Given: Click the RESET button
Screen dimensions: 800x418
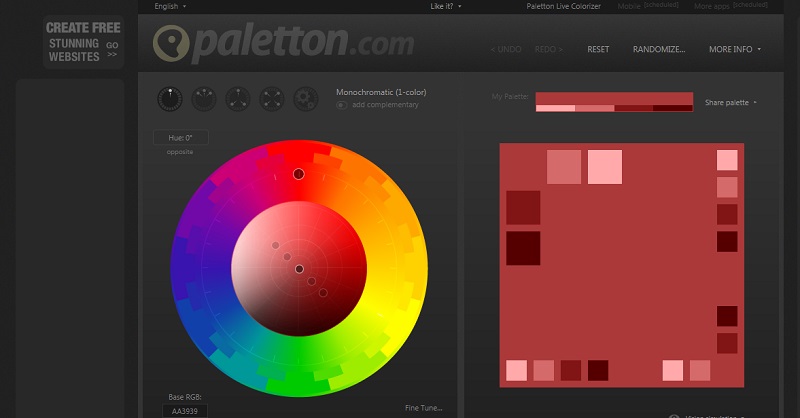Looking at the screenshot, I should coord(598,49).
